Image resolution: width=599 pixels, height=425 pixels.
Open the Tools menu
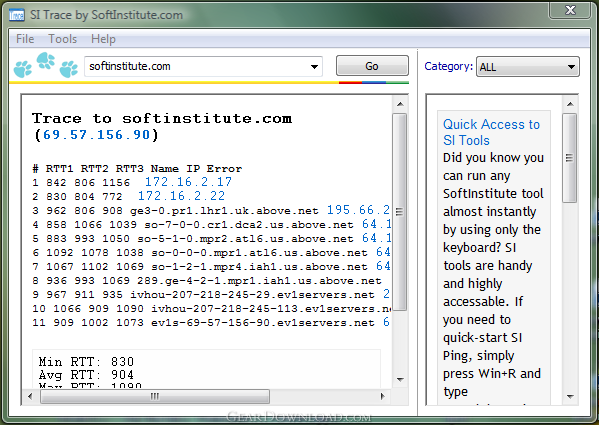(63, 39)
